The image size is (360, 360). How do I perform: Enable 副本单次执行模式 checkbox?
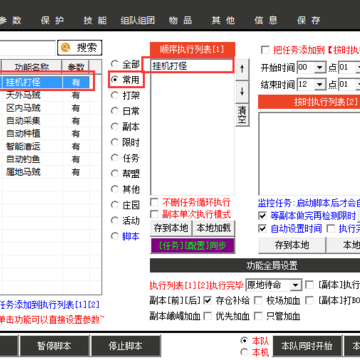(154, 214)
